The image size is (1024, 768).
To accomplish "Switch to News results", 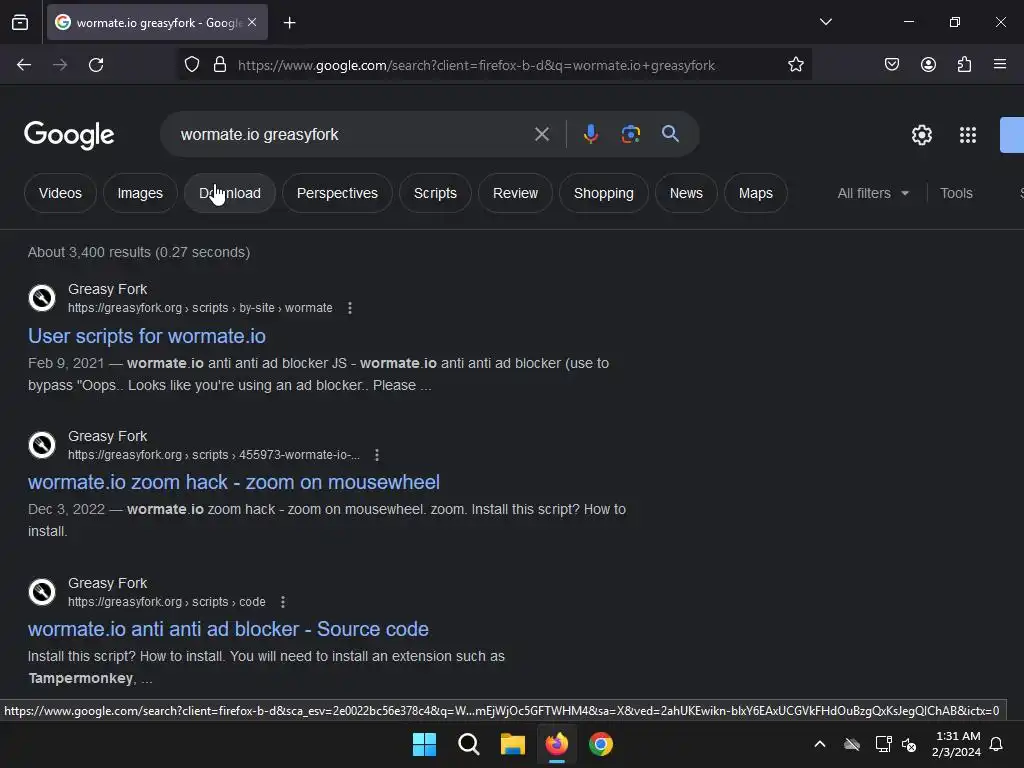I will 686,193.
